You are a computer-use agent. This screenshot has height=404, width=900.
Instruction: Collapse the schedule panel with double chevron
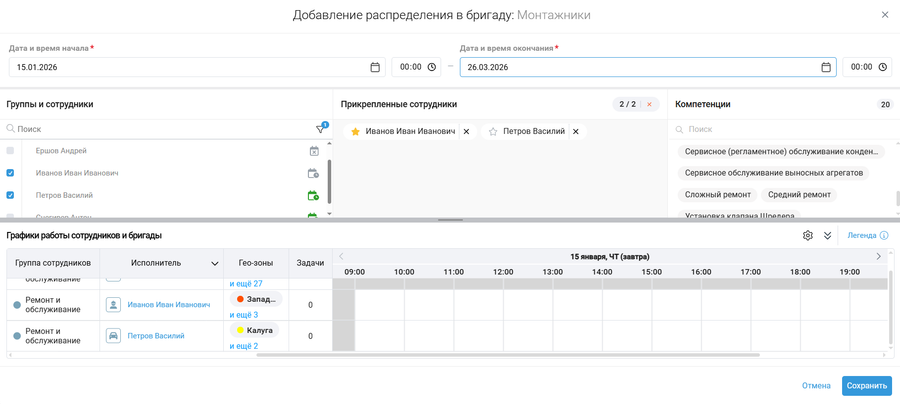point(828,236)
